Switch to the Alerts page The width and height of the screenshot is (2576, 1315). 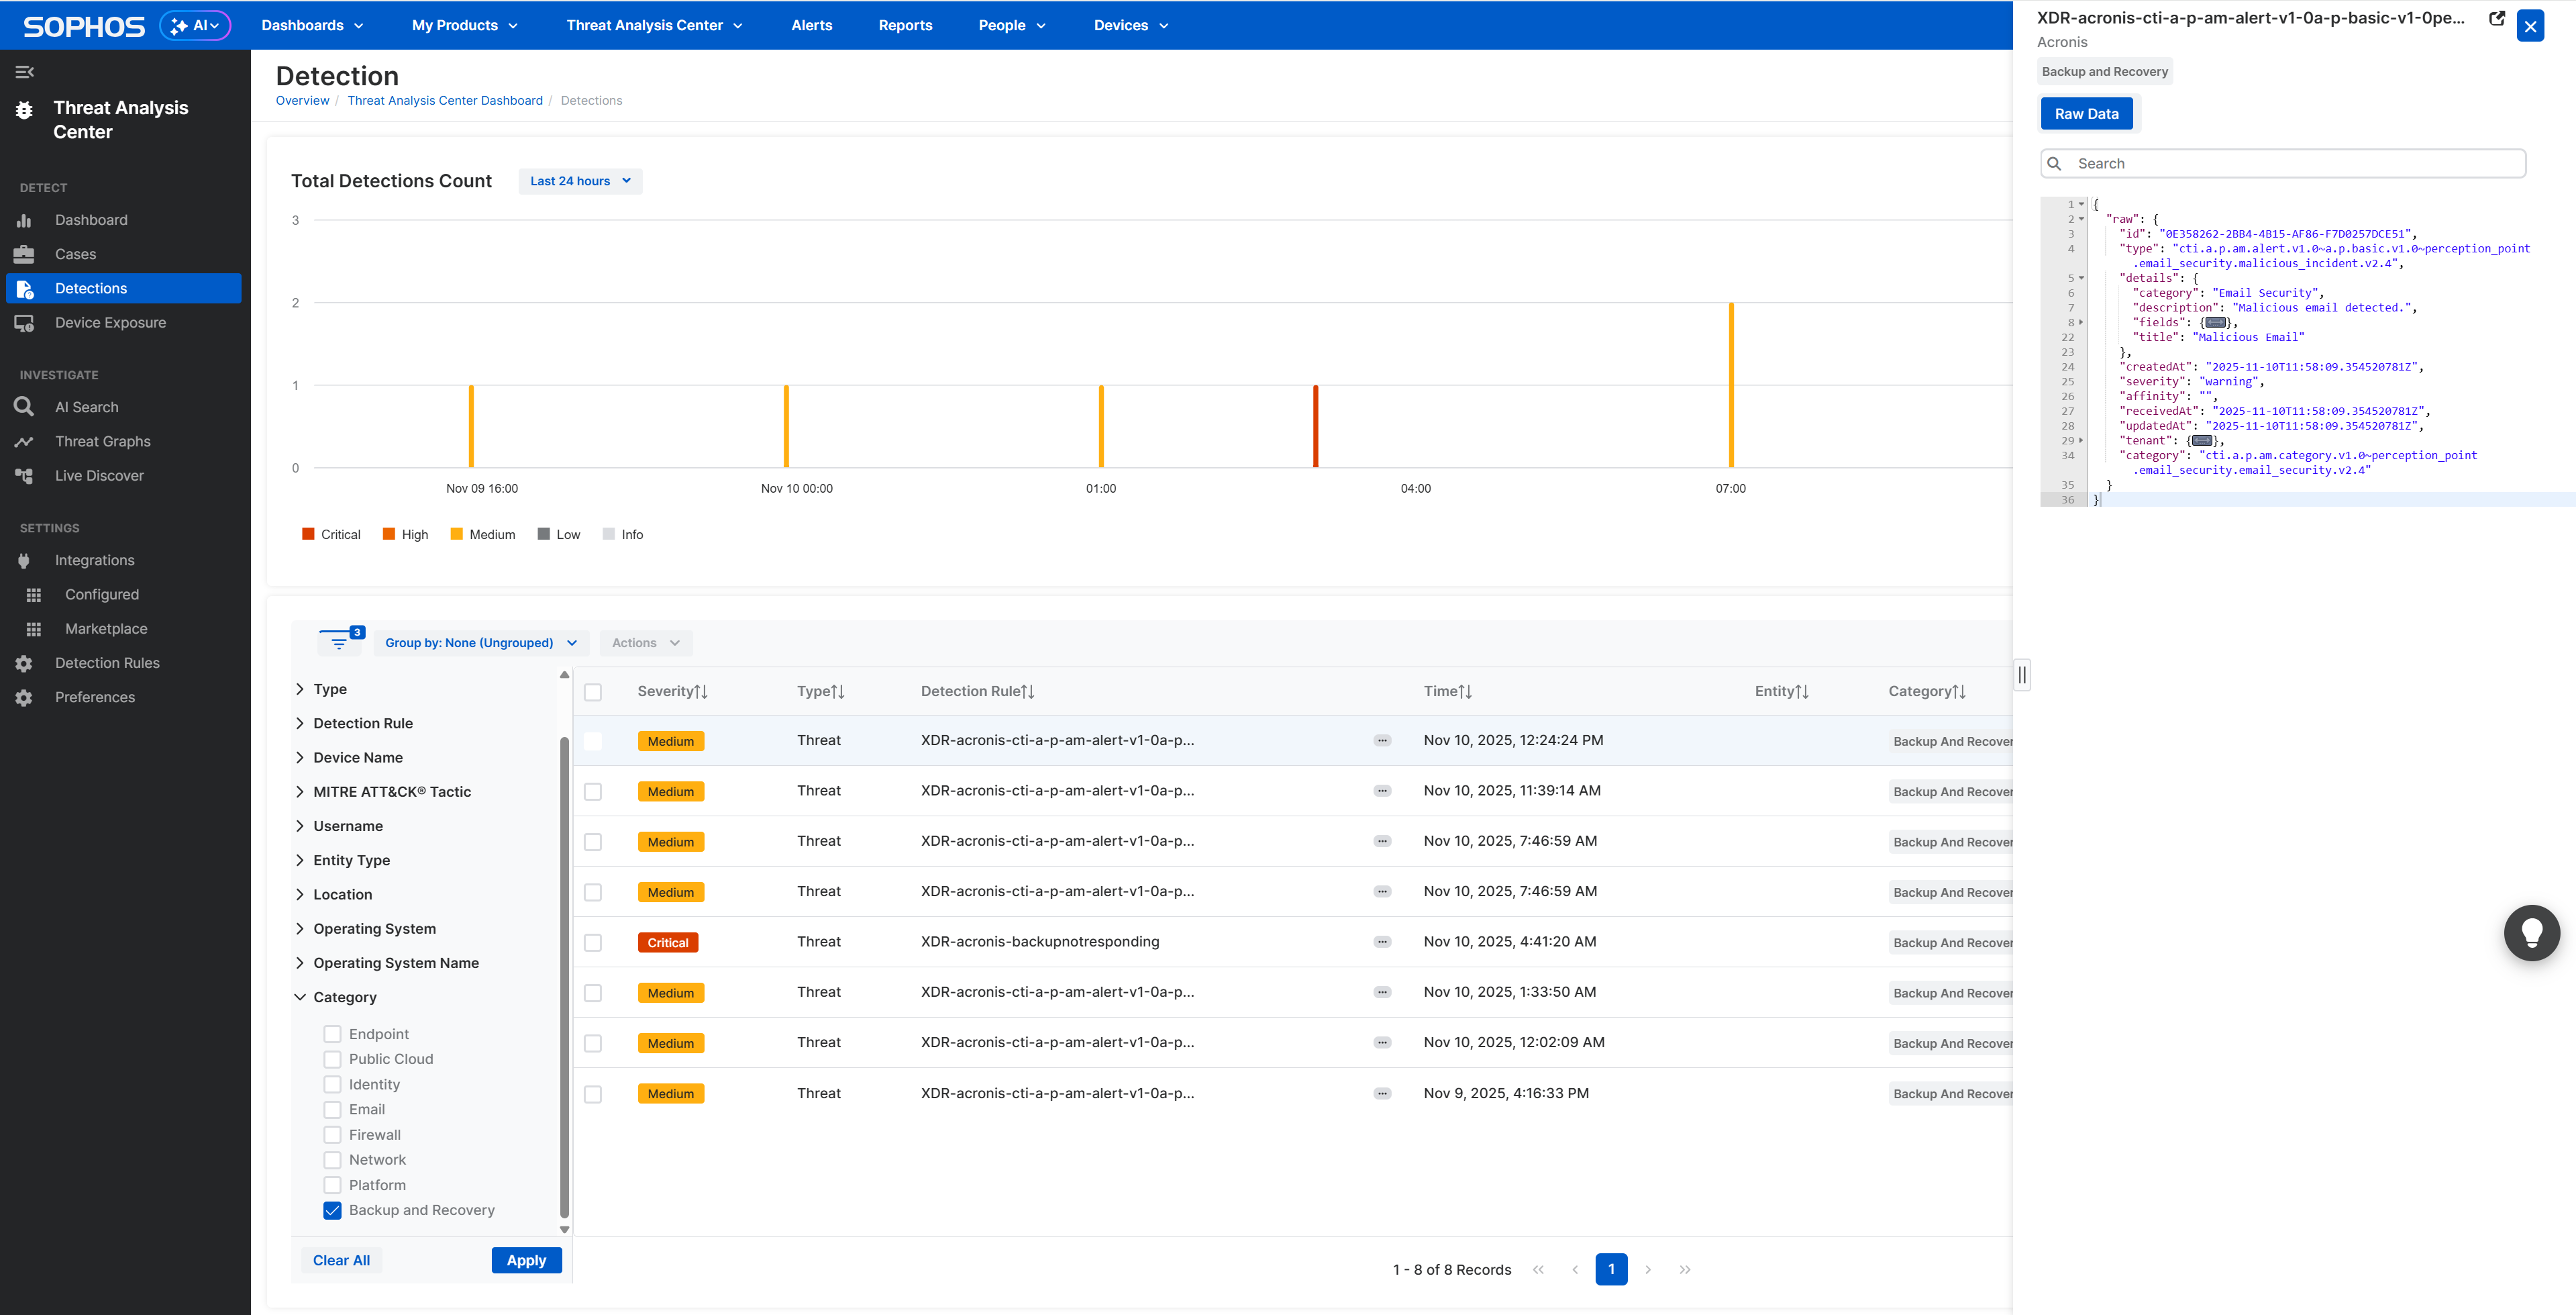pos(811,25)
